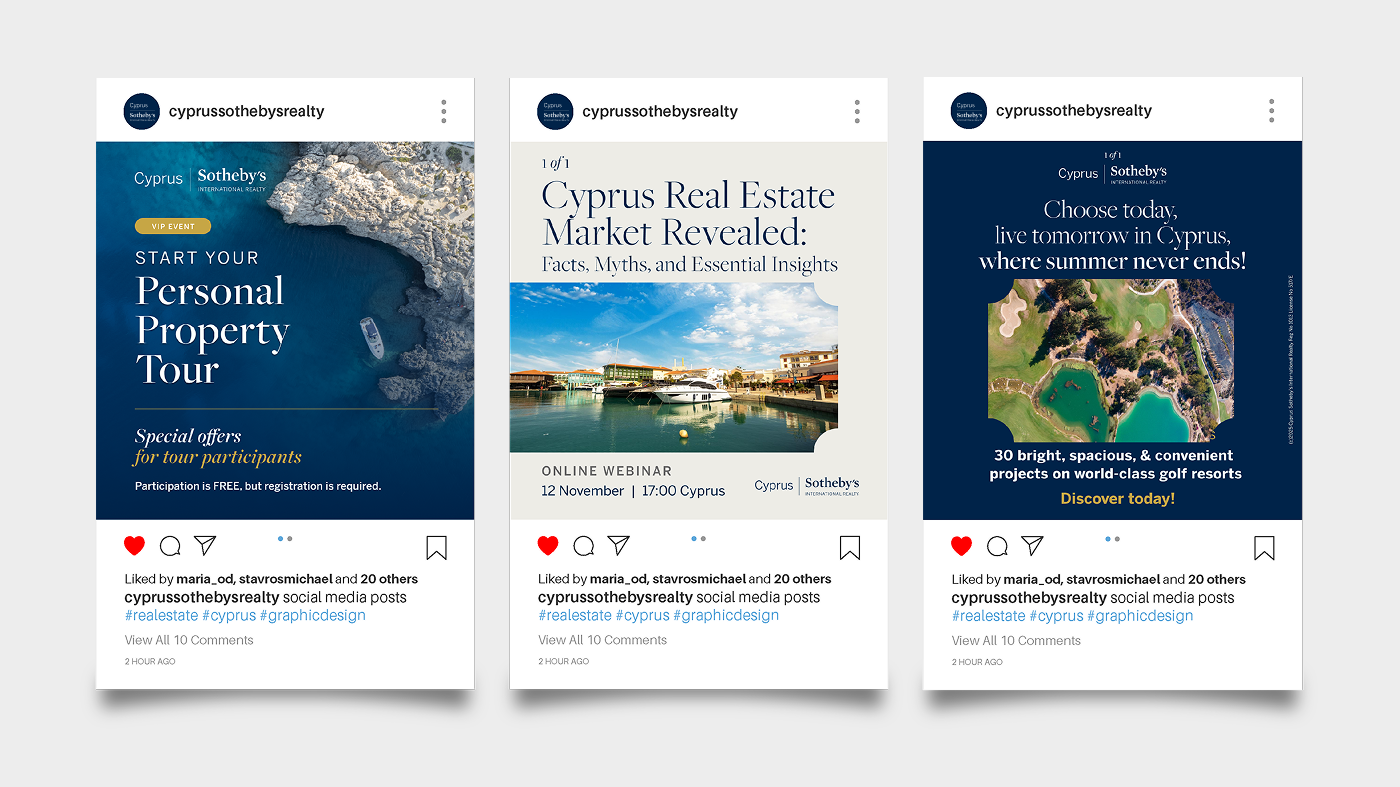Screen dimensions: 1400x787
Task: Open #realestate hashtag under the webinar post
Action: click(575, 616)
